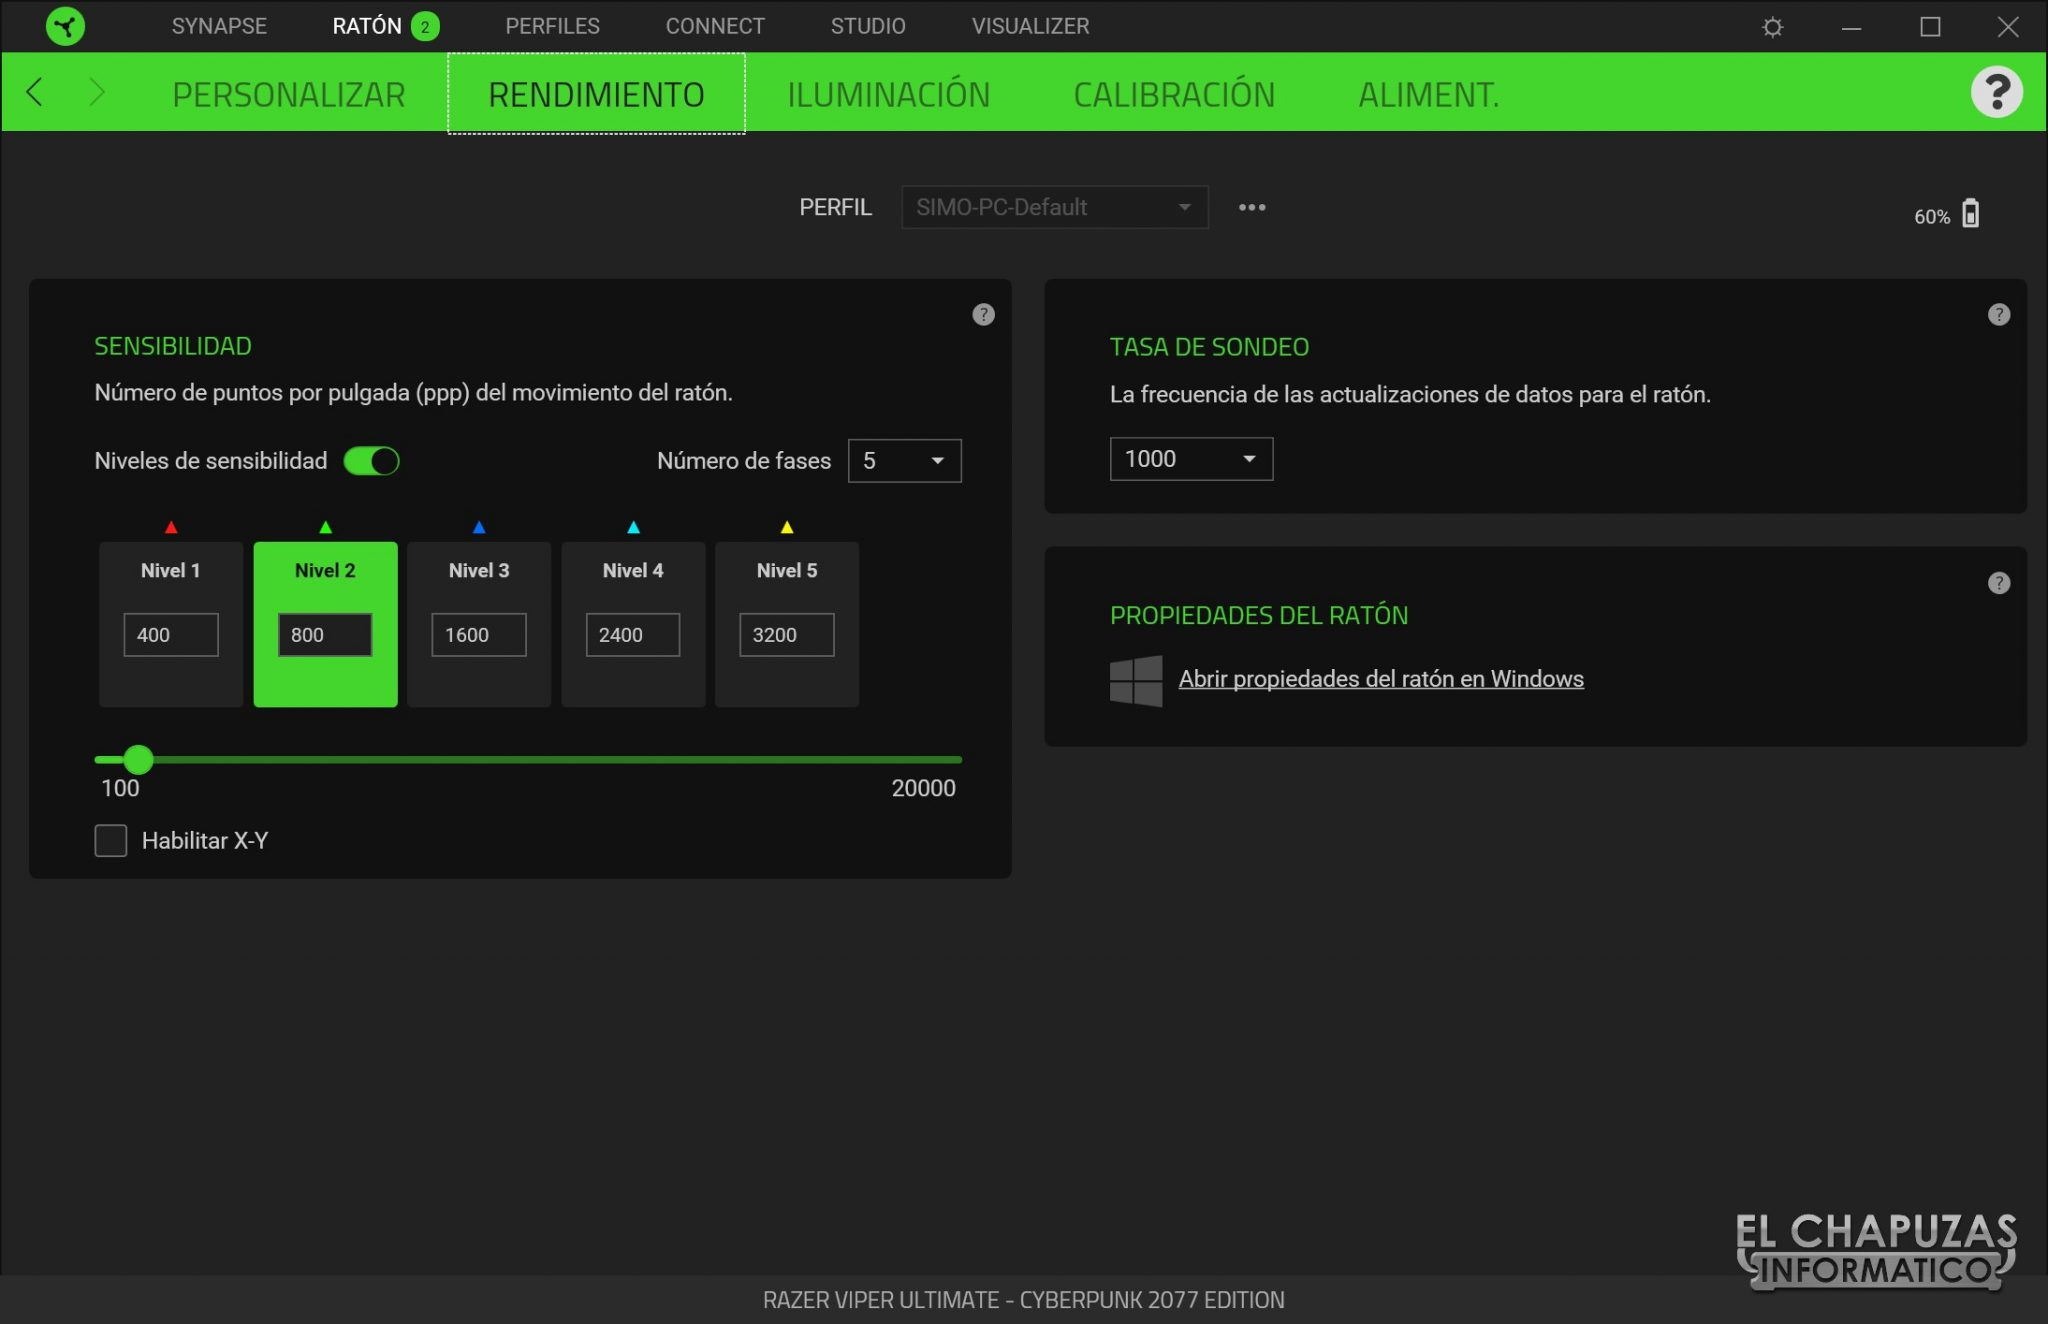Enable the Habilitar X-Y checkbox
Image resolution: width=2048 pixels, height=1324 pixels.
click(111, 840)
